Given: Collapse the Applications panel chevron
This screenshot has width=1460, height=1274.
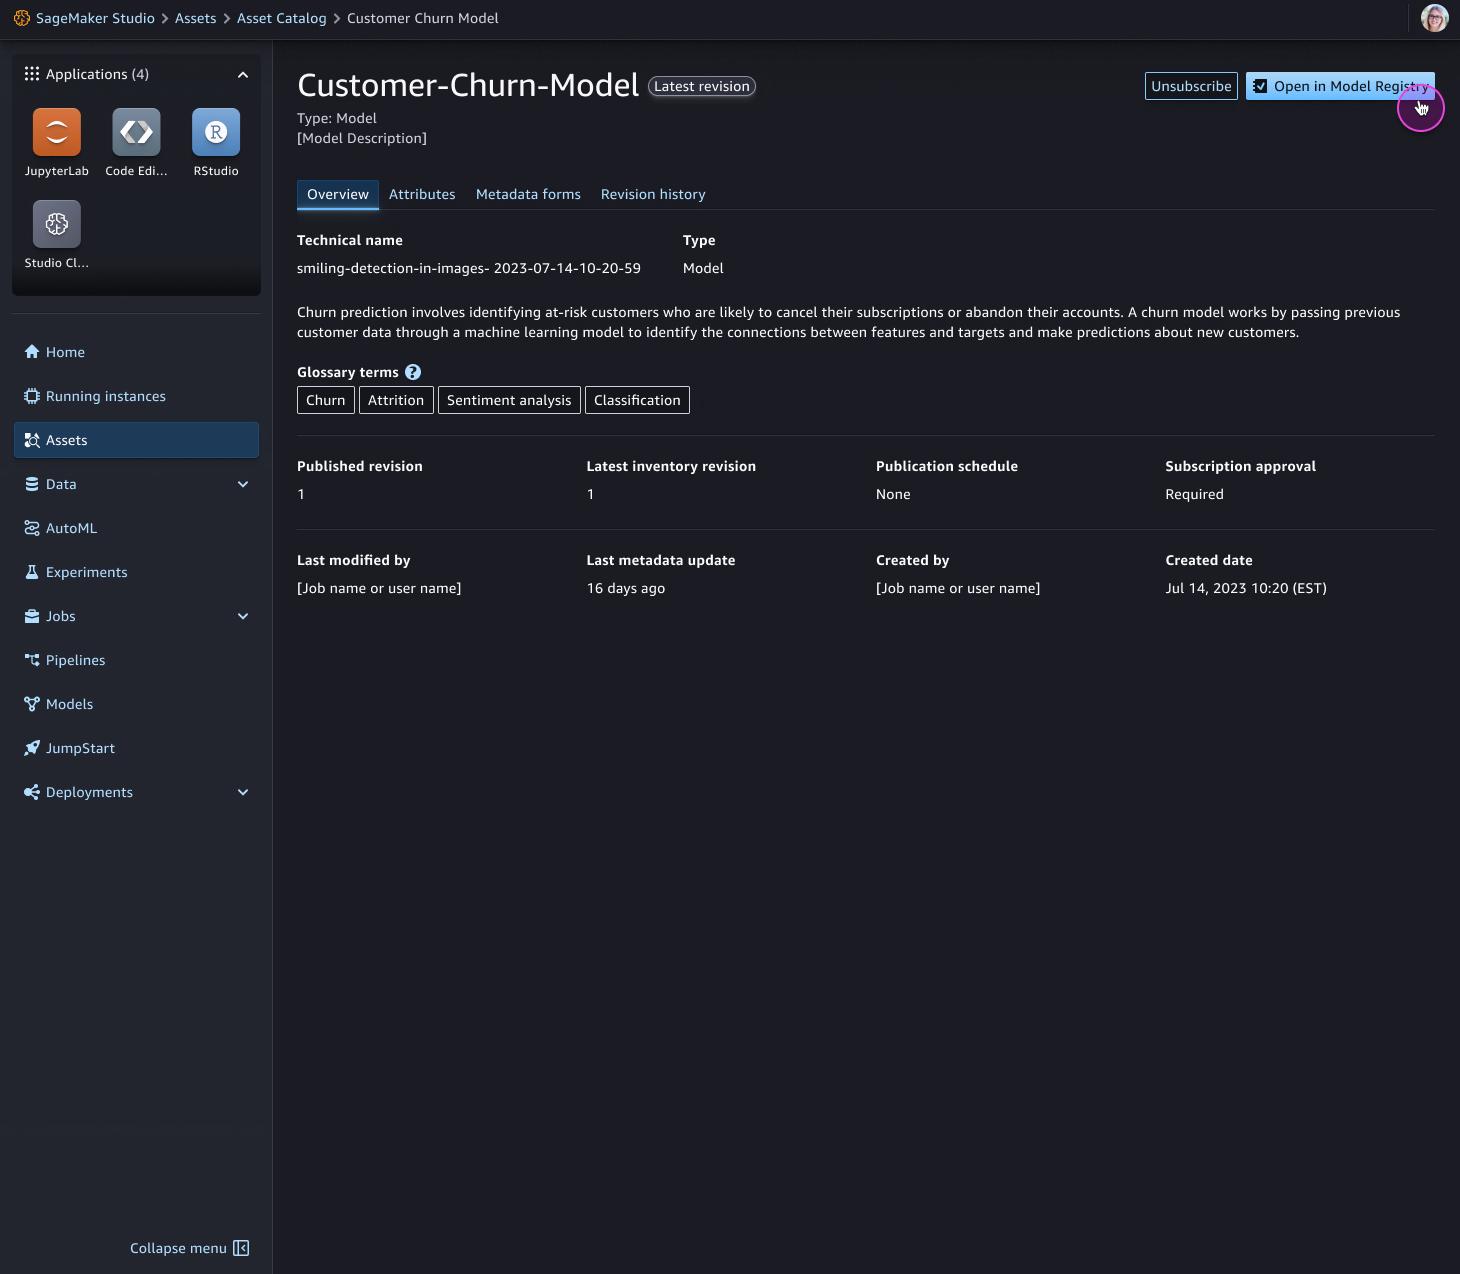Looking at the screenshot, I should (x=242, y=75).
